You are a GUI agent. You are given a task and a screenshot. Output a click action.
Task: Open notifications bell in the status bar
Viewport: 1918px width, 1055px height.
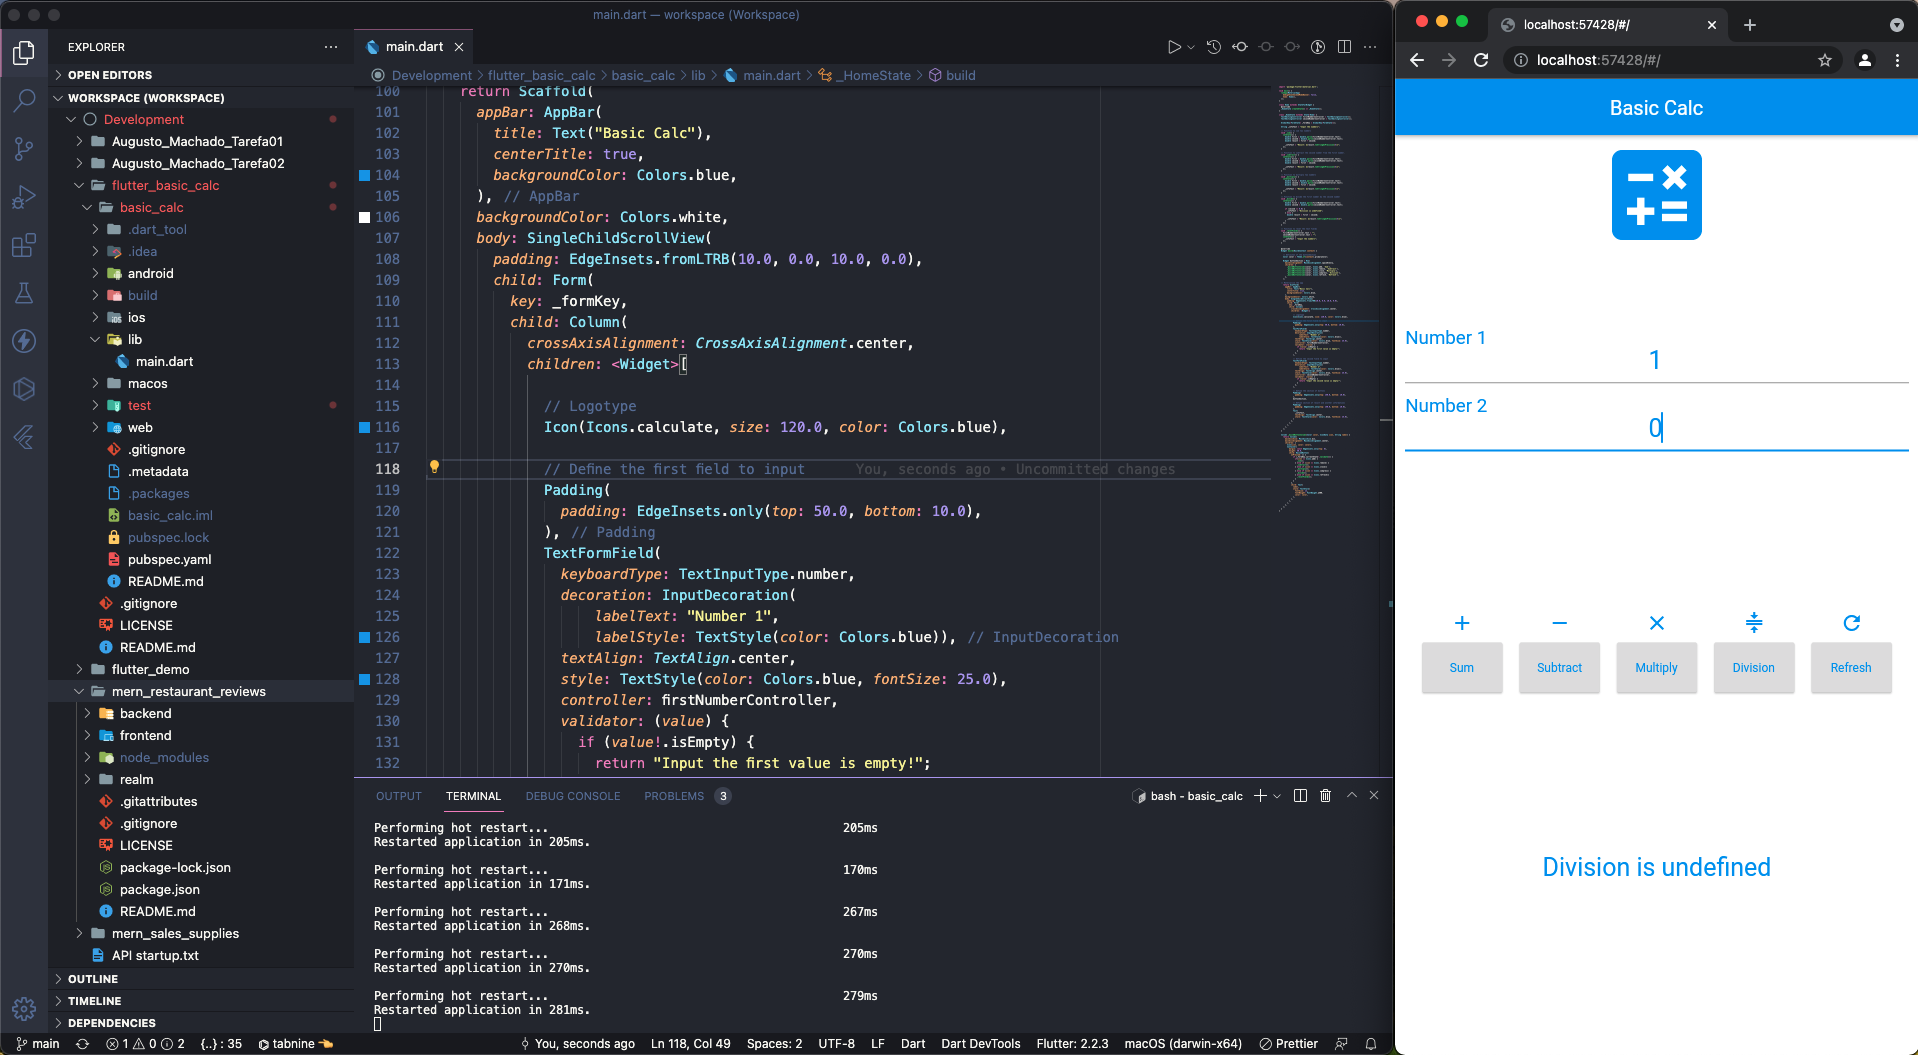click(x=1371, y=1044)
